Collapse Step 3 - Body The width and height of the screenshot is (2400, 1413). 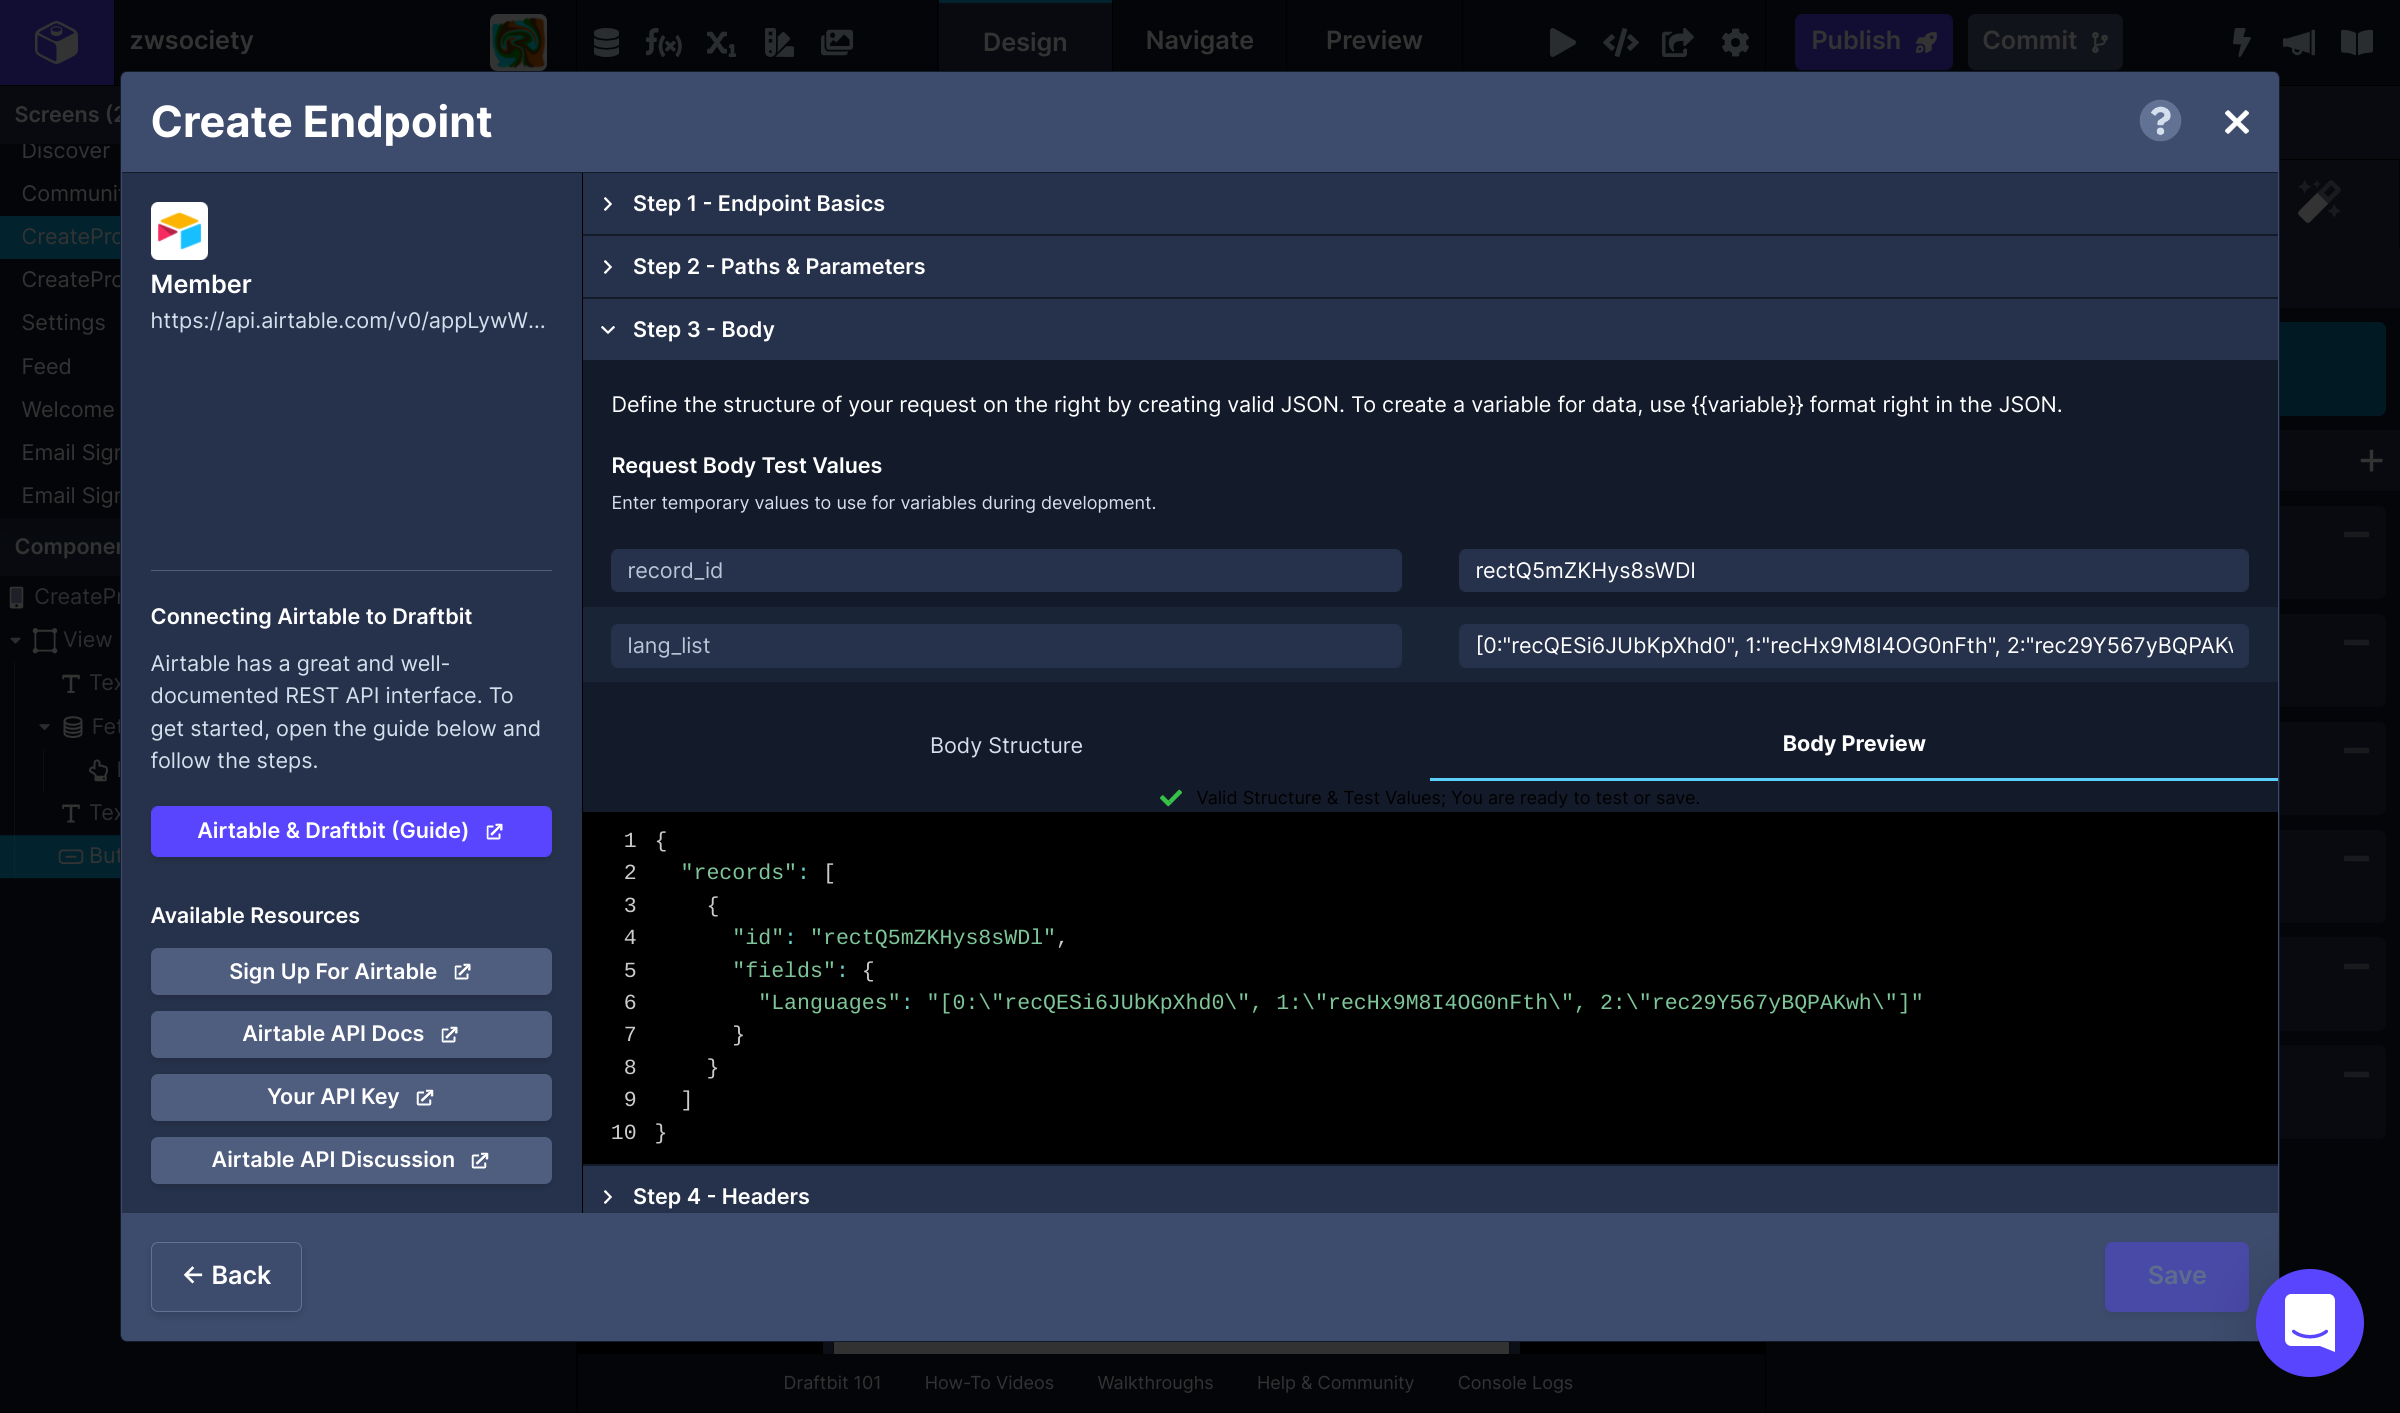[x=1430, y=330]
